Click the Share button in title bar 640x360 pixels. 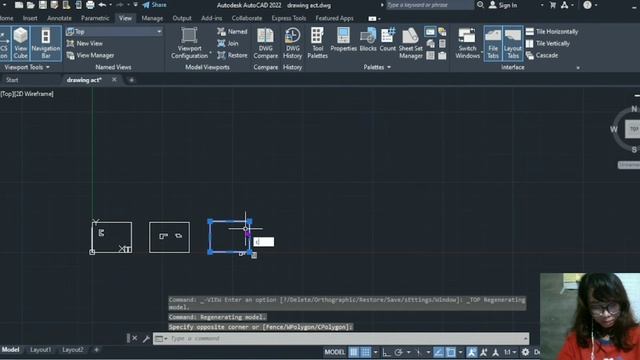(154, 5)
